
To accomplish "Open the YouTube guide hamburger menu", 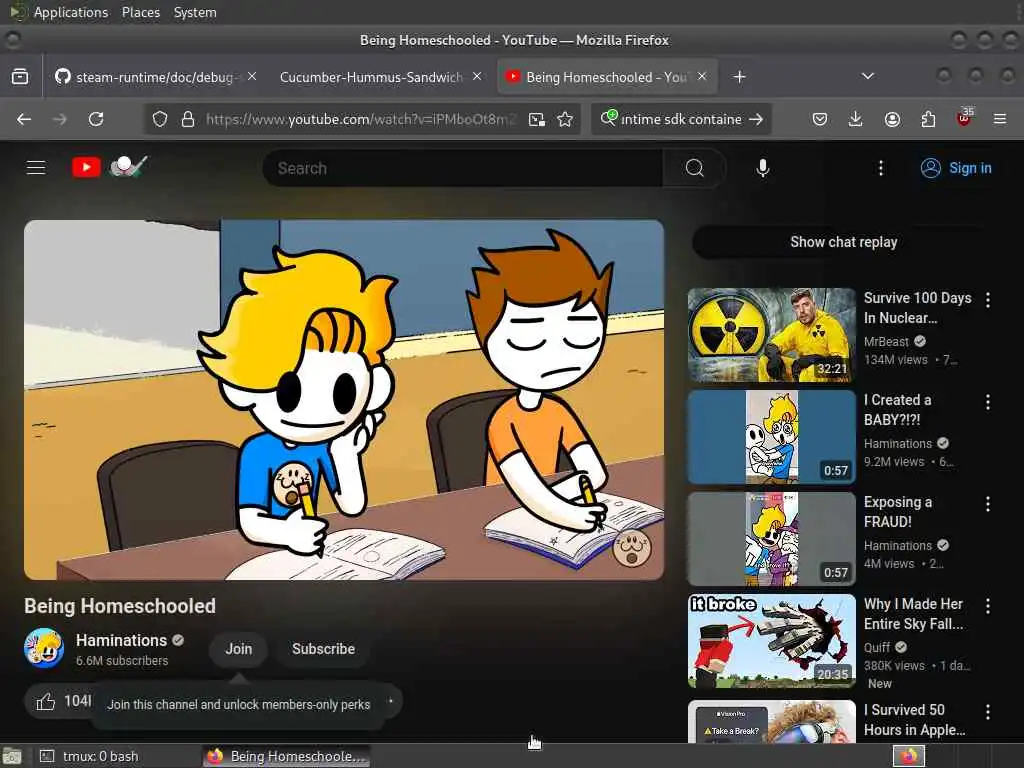I will pos(36,168).
